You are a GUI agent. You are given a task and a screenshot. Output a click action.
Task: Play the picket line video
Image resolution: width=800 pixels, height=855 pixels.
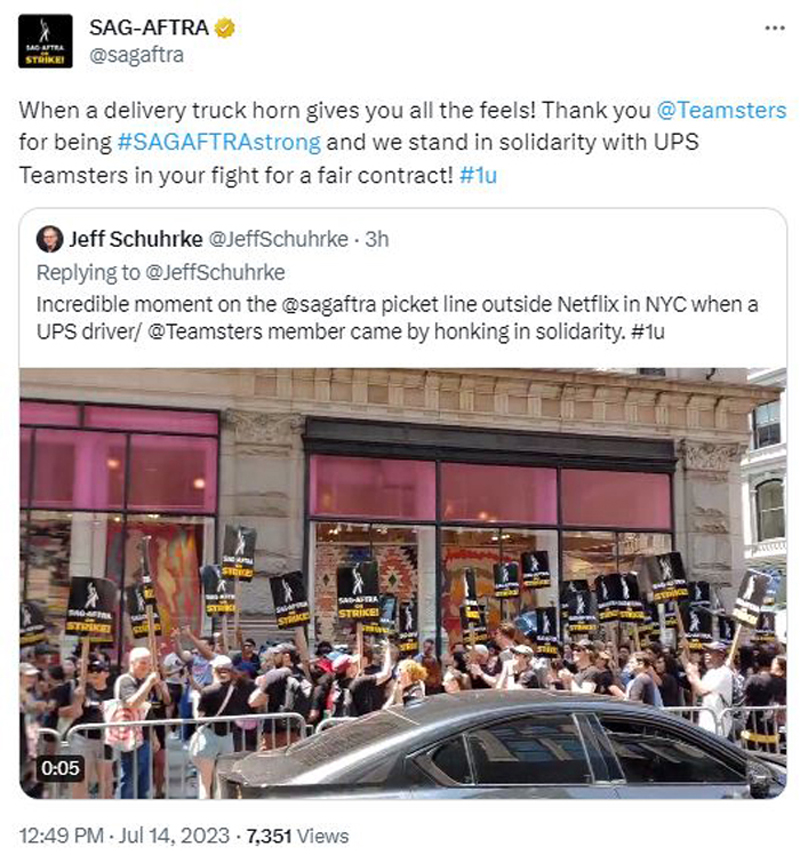click(x=403, y=583)
